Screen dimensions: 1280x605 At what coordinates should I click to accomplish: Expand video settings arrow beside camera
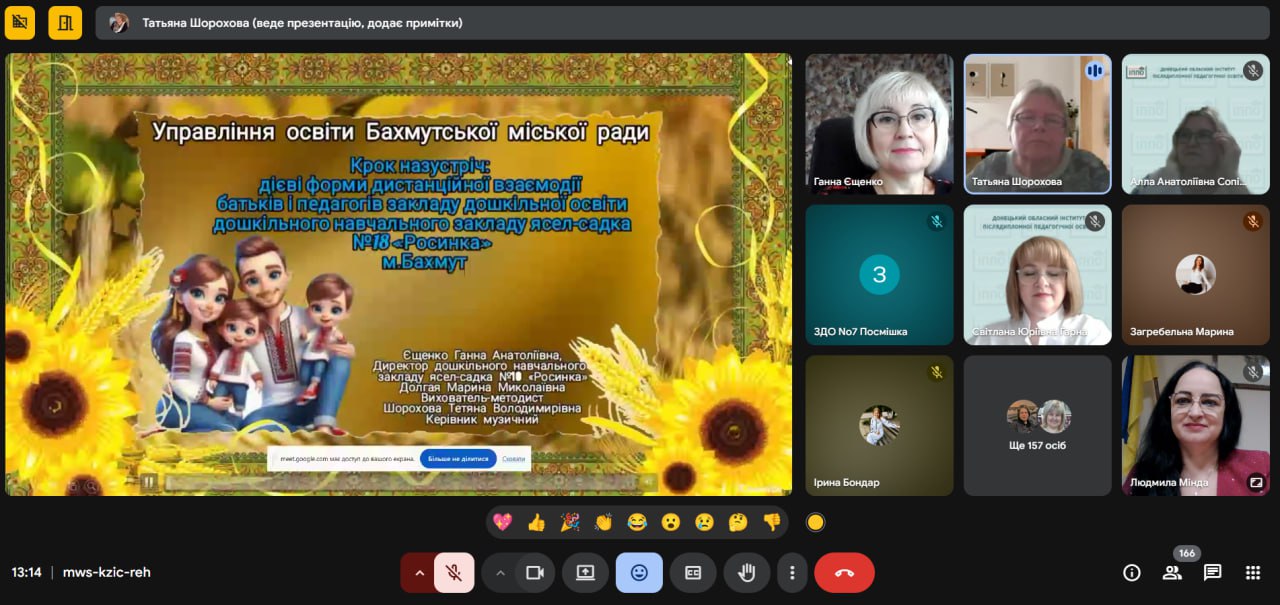(500, 573)
